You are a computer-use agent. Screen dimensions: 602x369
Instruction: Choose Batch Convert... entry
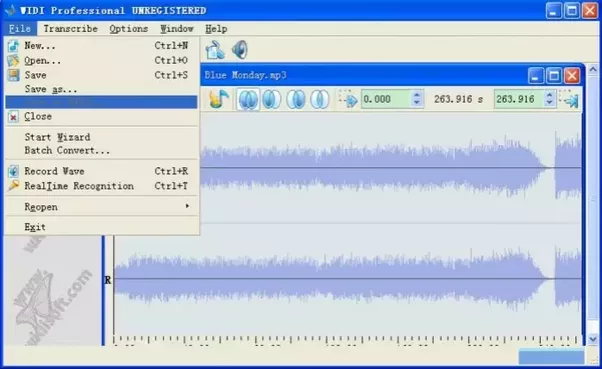click(101, 151)
